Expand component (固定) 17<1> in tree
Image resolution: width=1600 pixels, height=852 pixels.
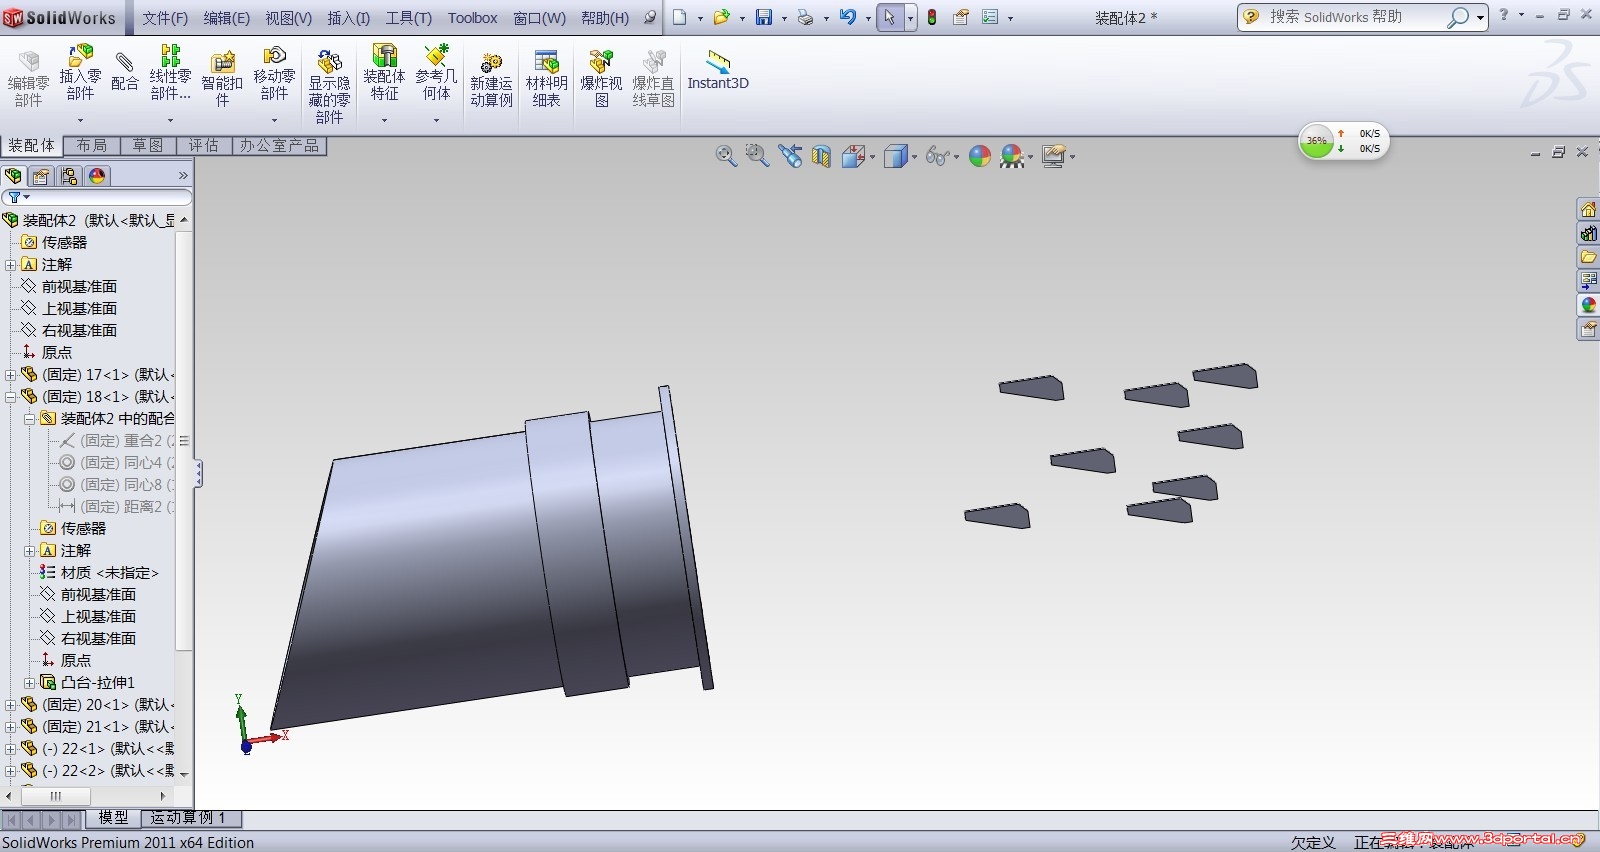tap(10, 375)
